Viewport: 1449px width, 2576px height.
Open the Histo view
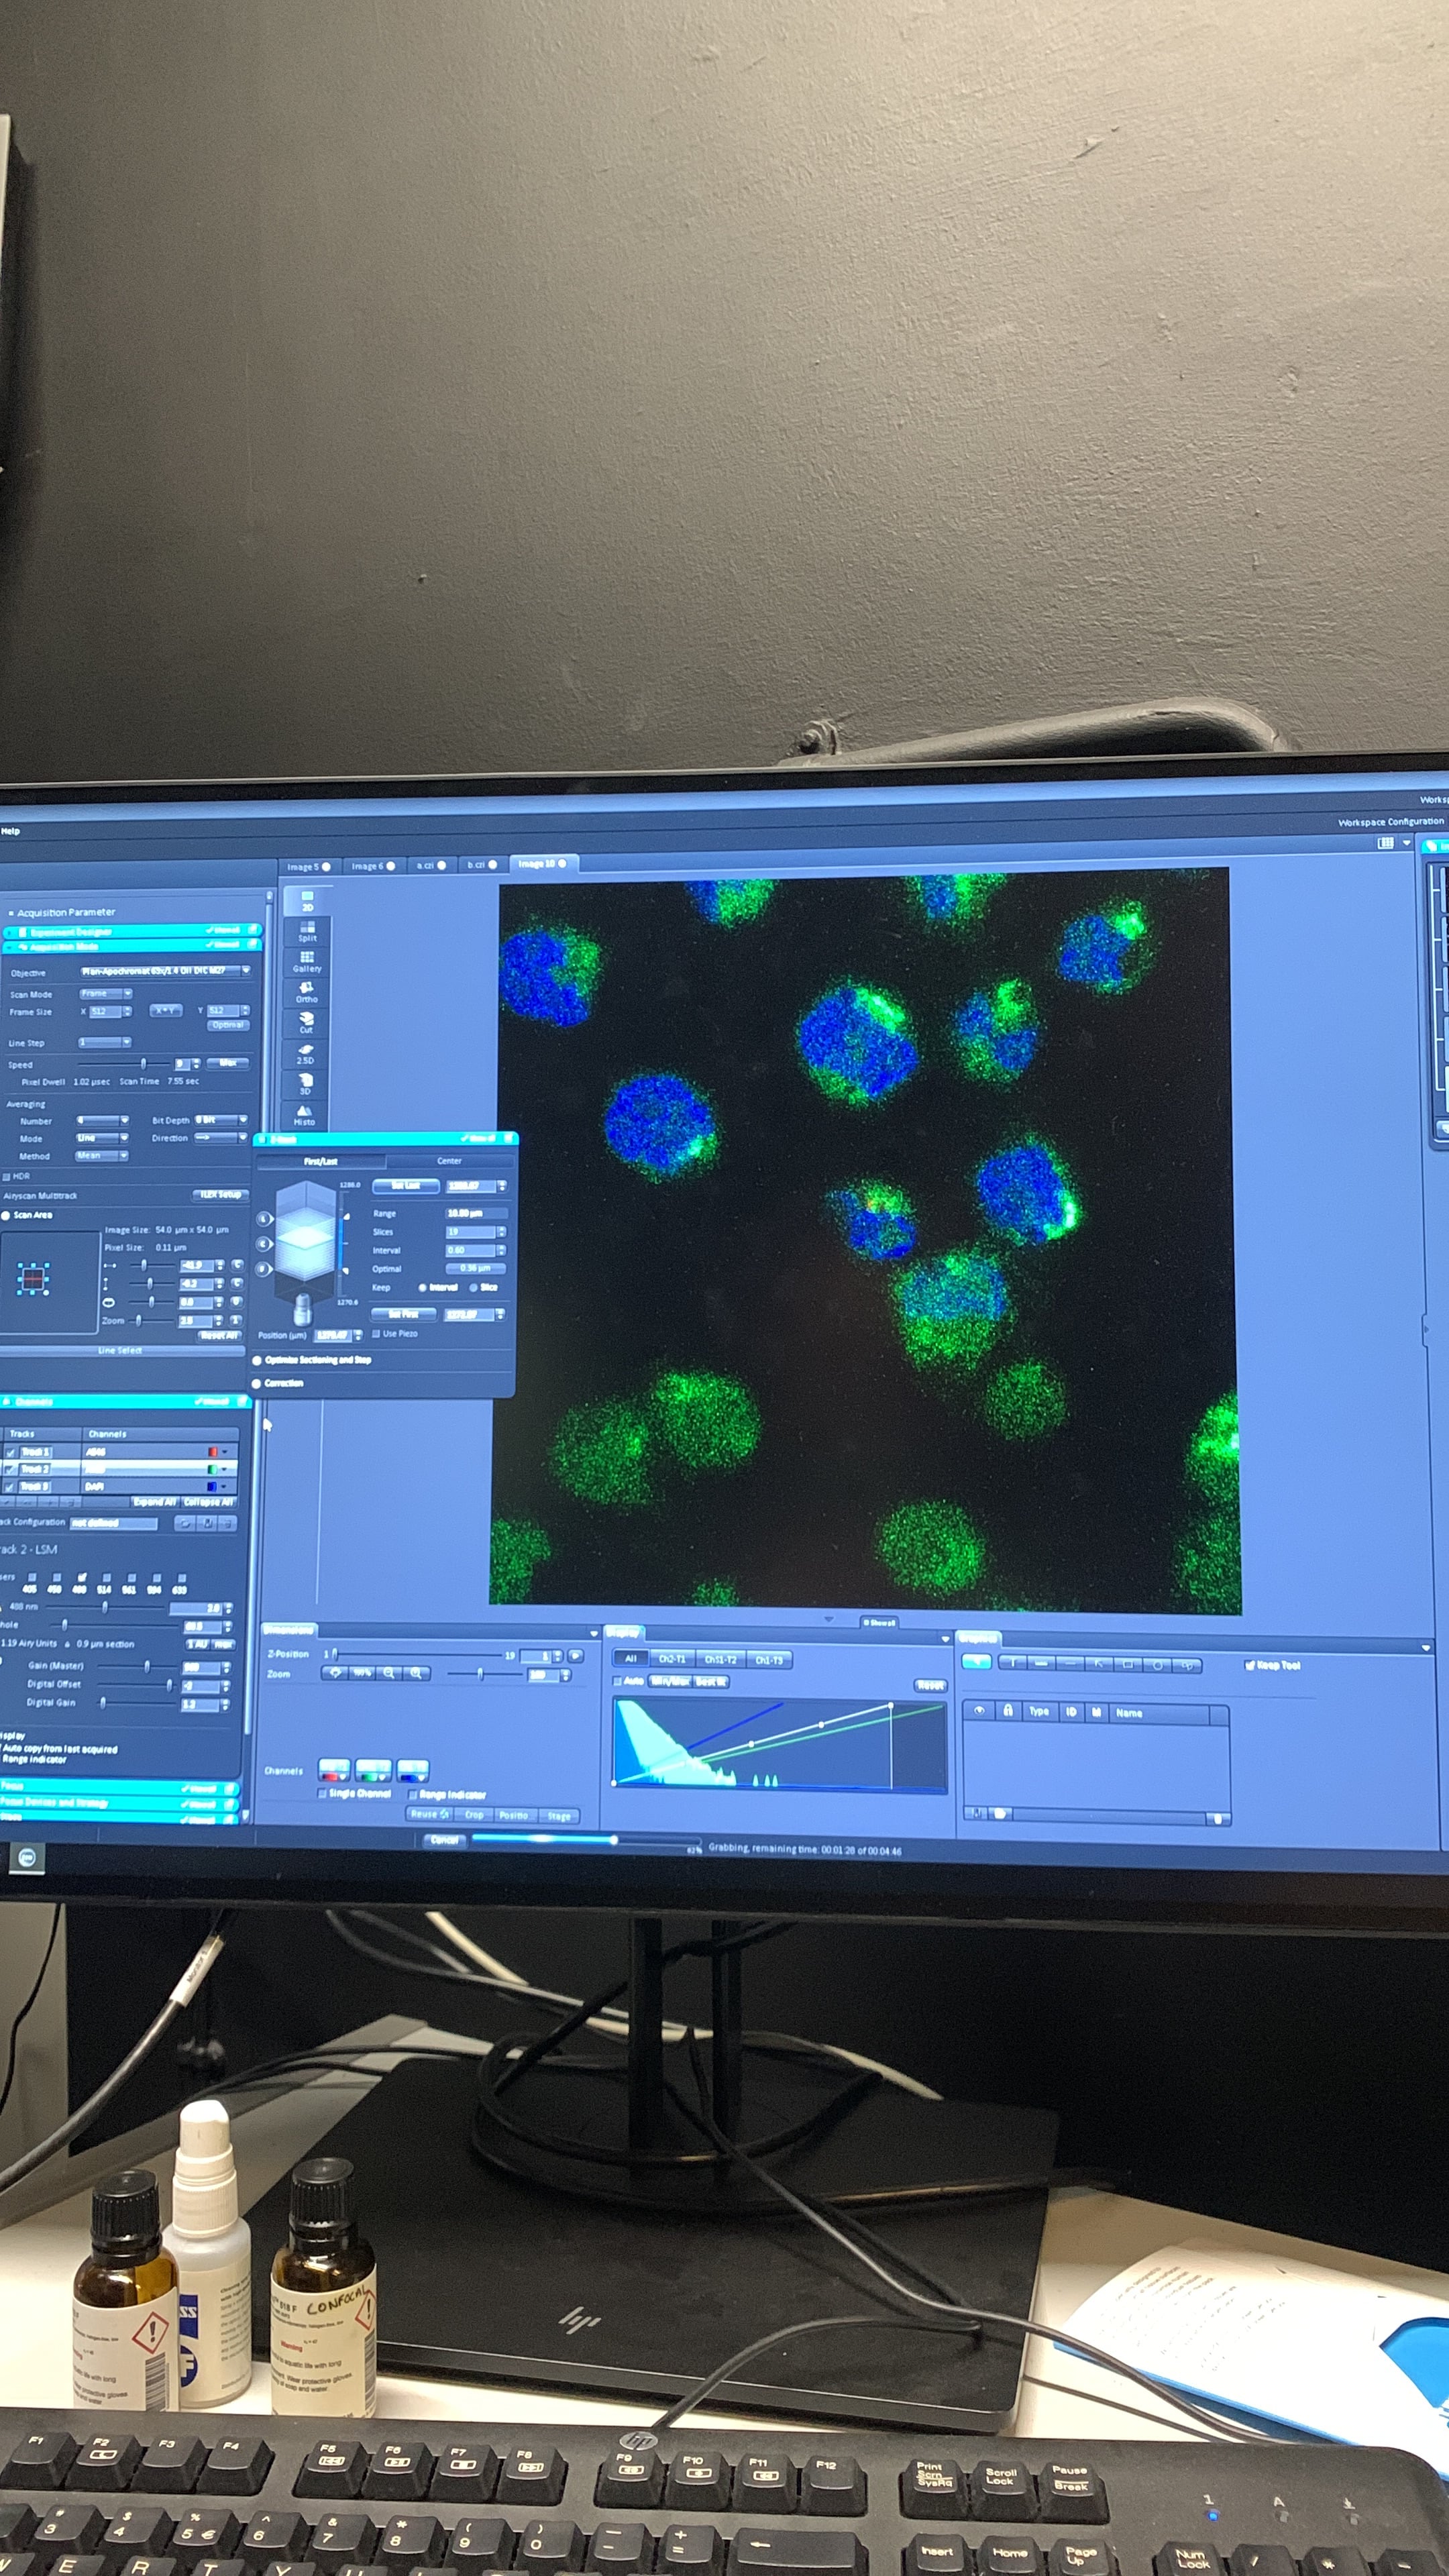pyautogui.click(x=304, y=1115)
